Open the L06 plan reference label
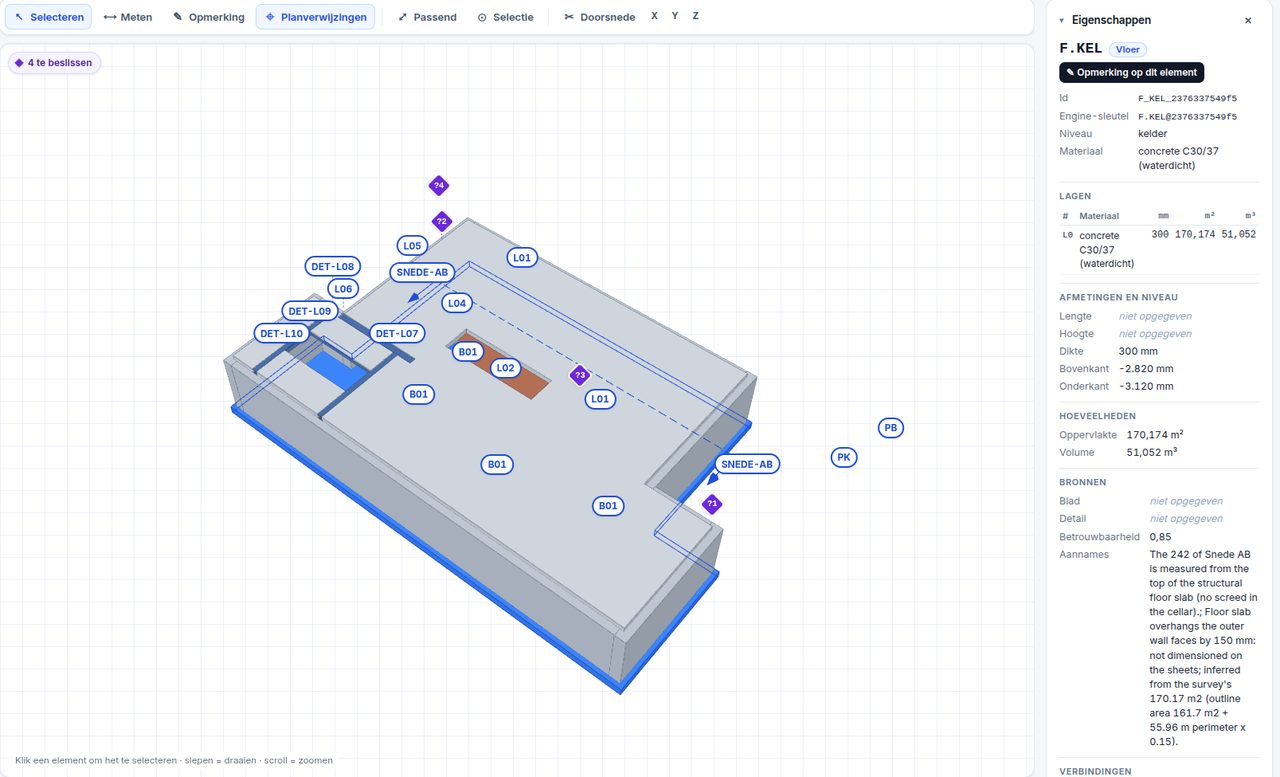Screen dimensions: 1280x777 tap(343, 289)
